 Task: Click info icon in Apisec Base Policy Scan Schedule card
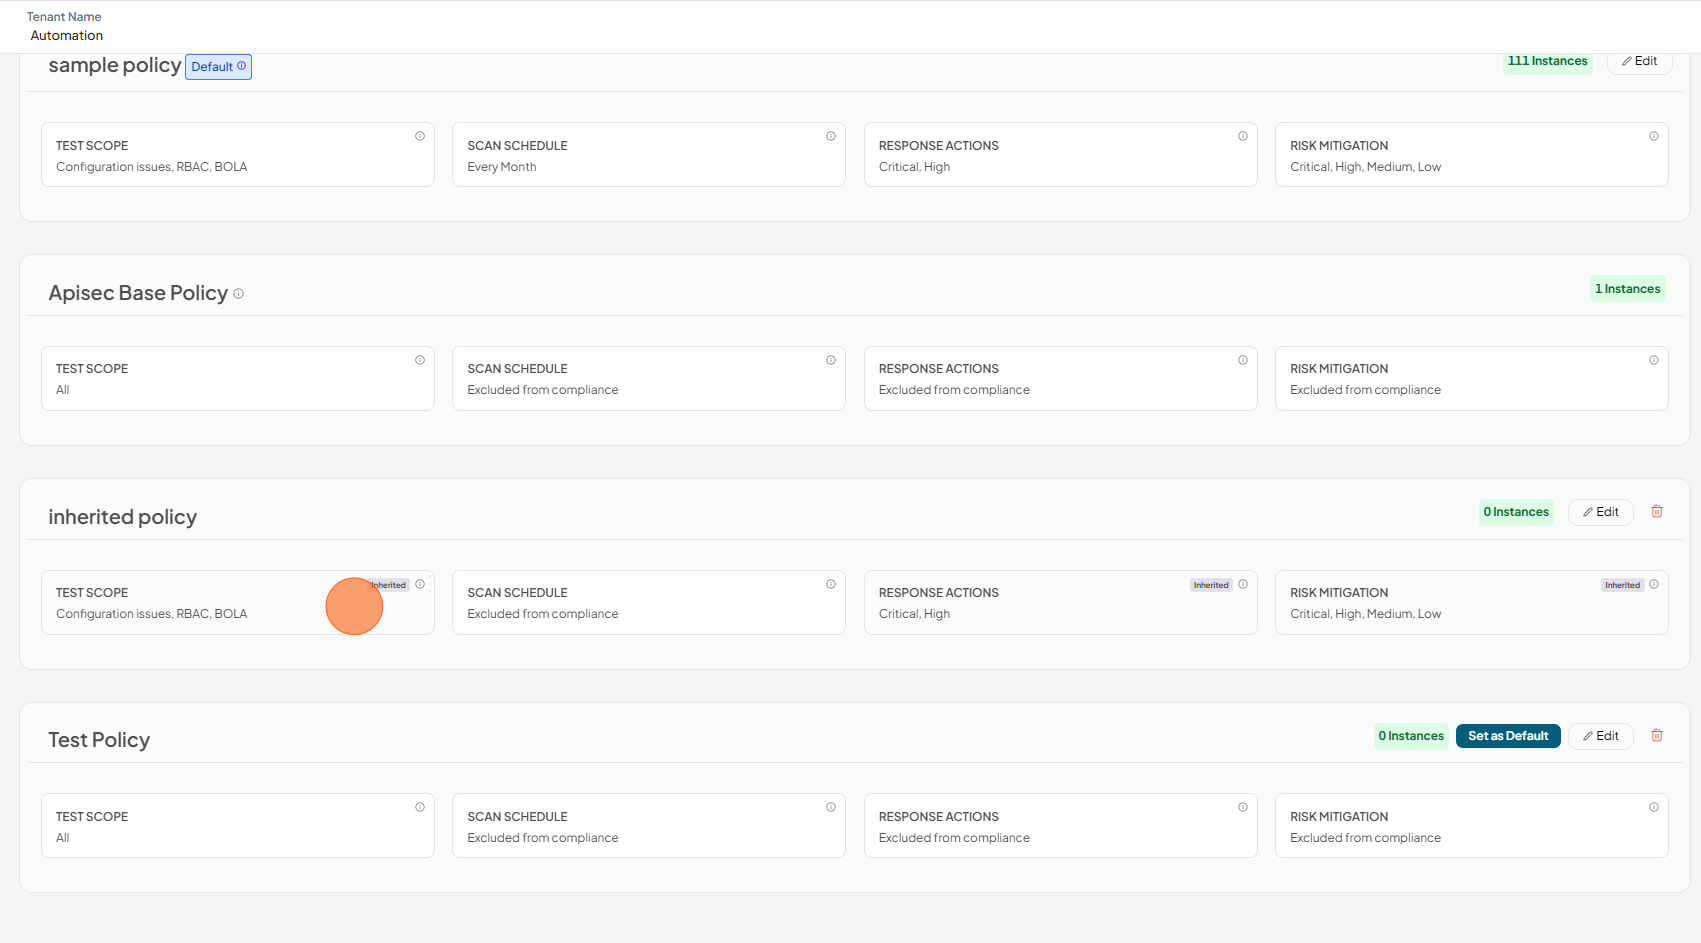click(831, 360)
